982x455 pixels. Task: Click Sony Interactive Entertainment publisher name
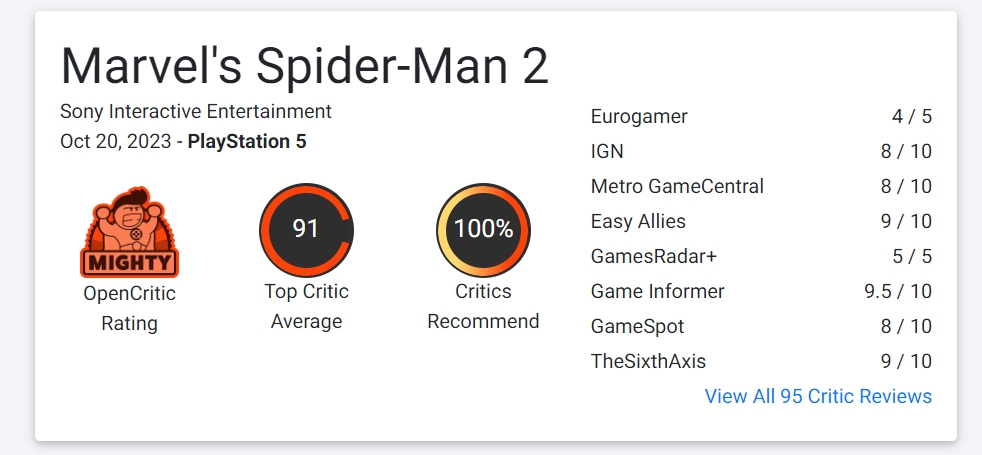196,111
